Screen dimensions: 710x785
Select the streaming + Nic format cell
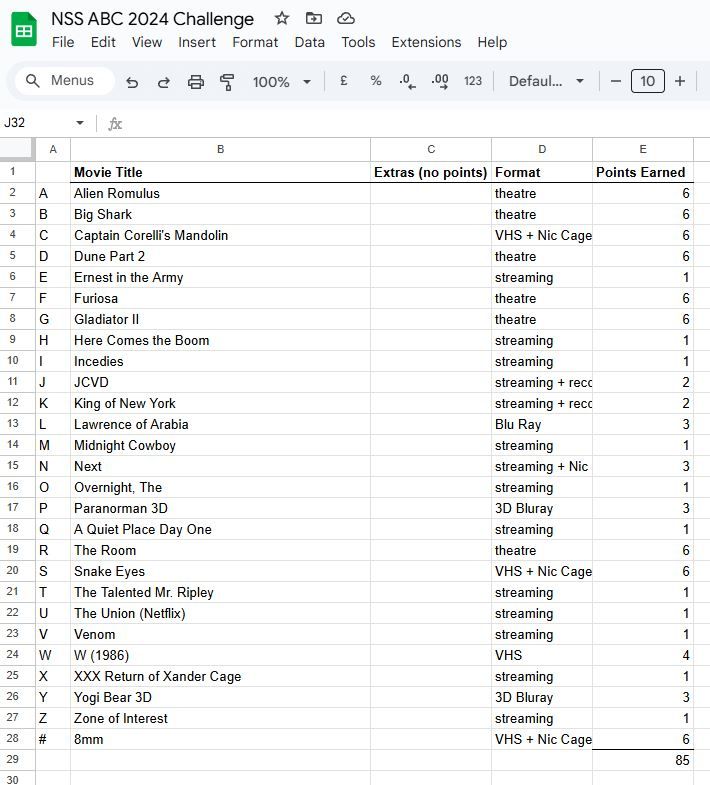pyautogui.click(x=542, y=467)
